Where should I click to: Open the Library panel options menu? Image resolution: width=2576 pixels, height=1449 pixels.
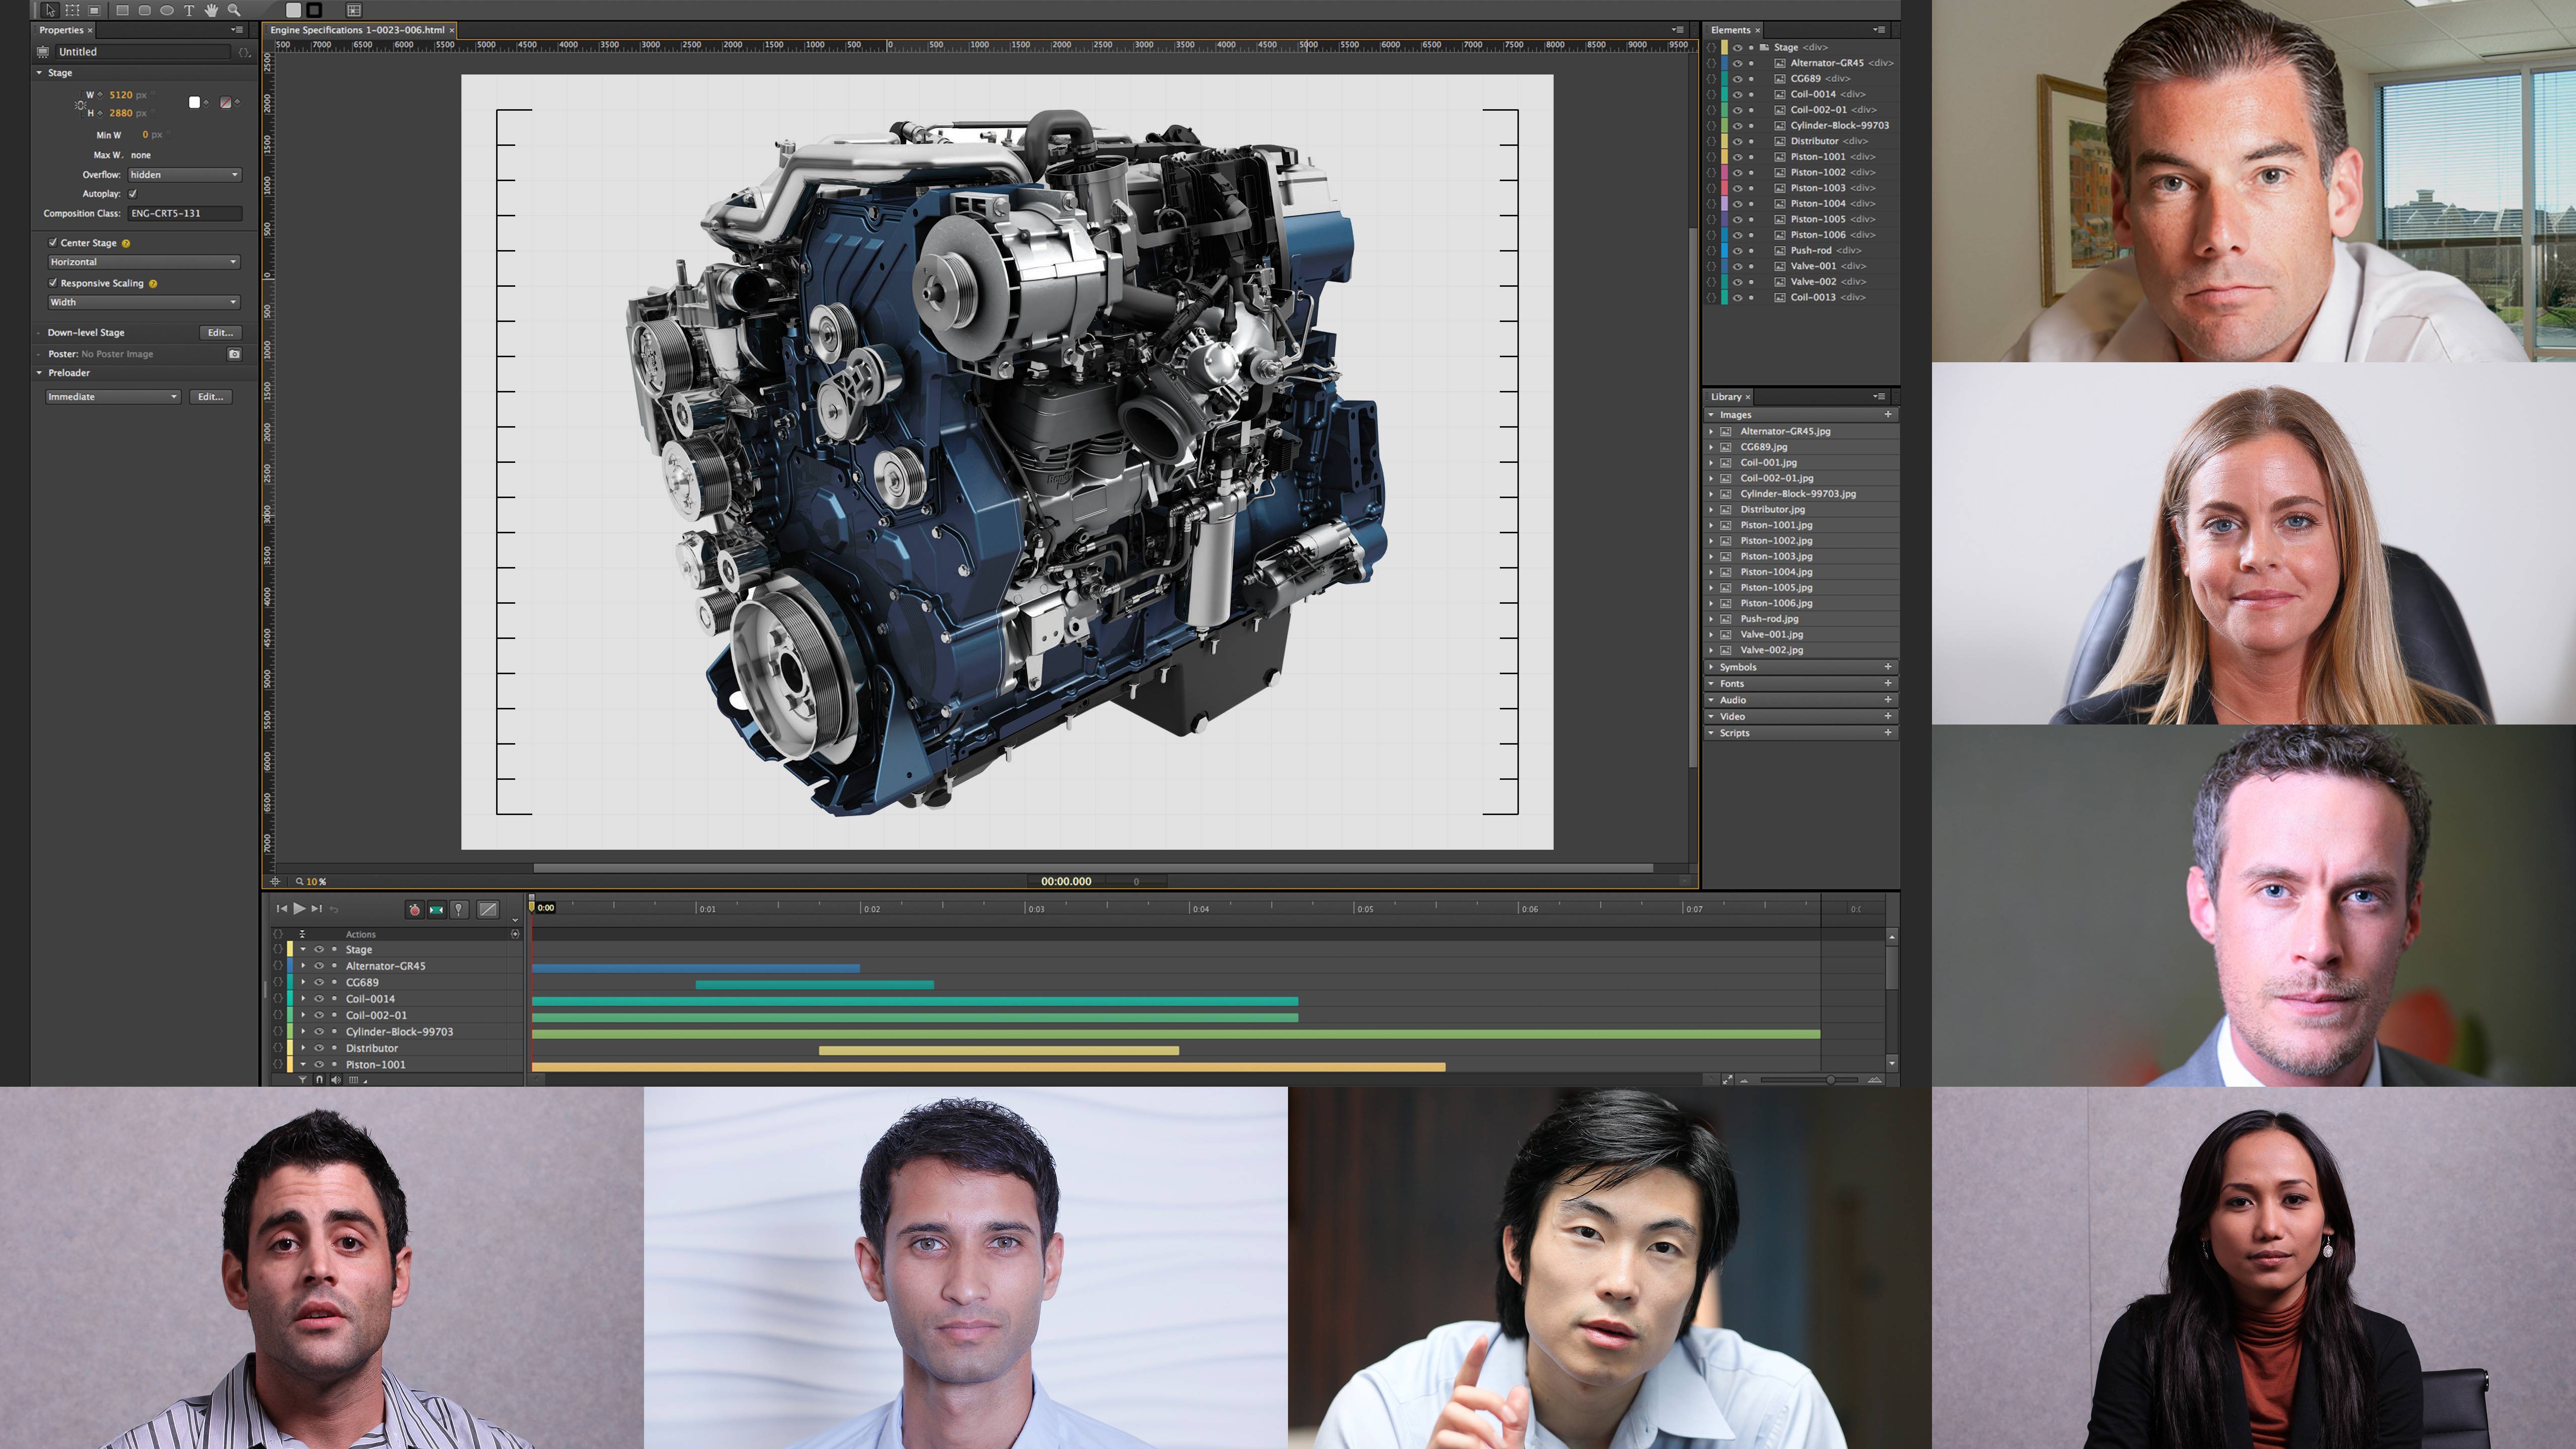pos(1879,397)
